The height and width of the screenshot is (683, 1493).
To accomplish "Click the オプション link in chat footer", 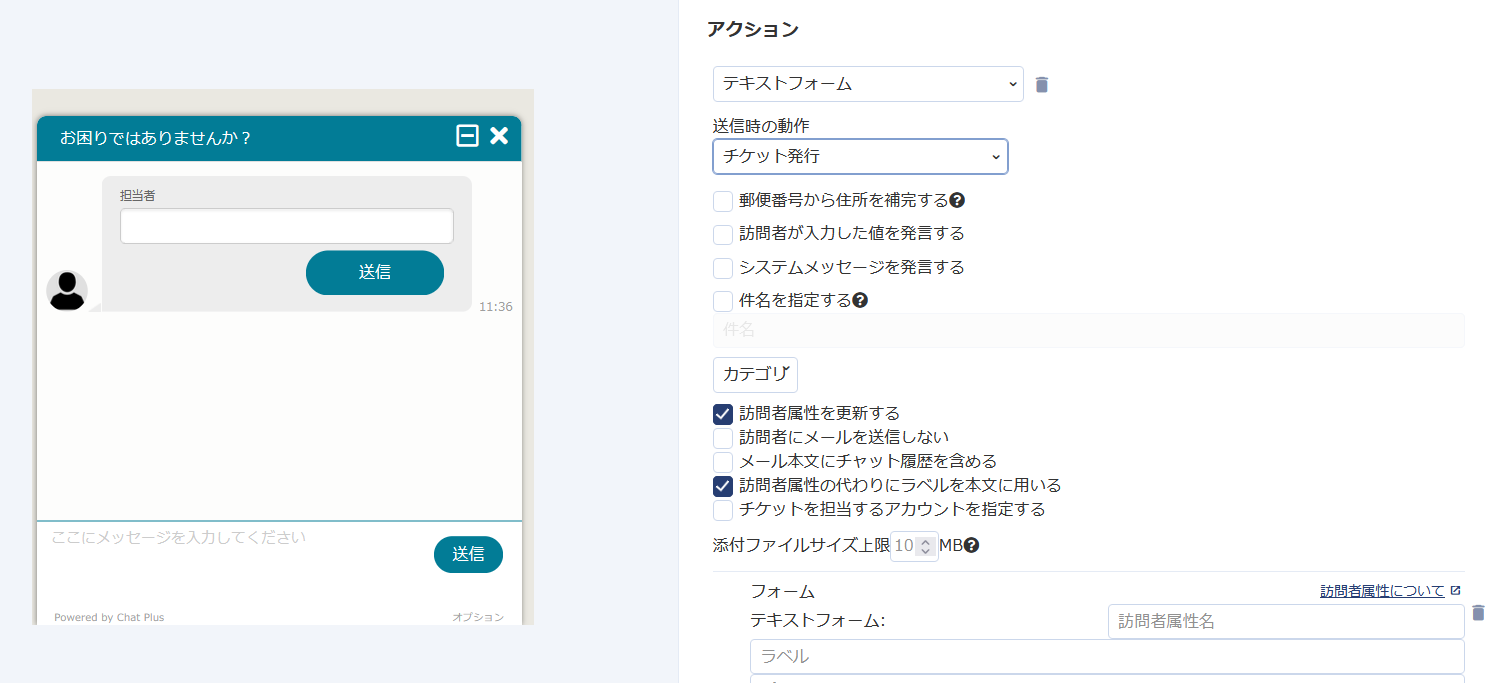I will pyautogui.click(x=478, y=617).
